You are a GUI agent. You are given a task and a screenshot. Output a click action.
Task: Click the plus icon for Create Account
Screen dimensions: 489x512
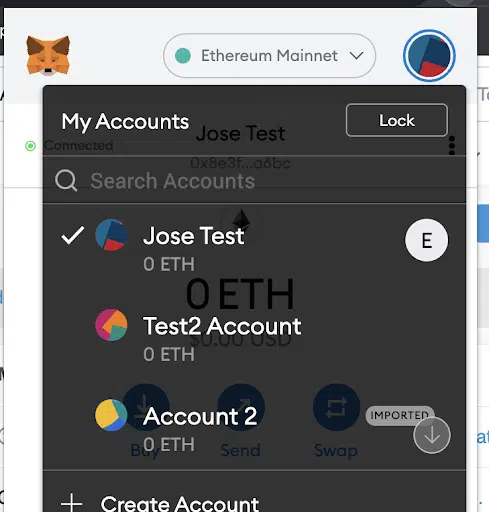pos(72,503)
